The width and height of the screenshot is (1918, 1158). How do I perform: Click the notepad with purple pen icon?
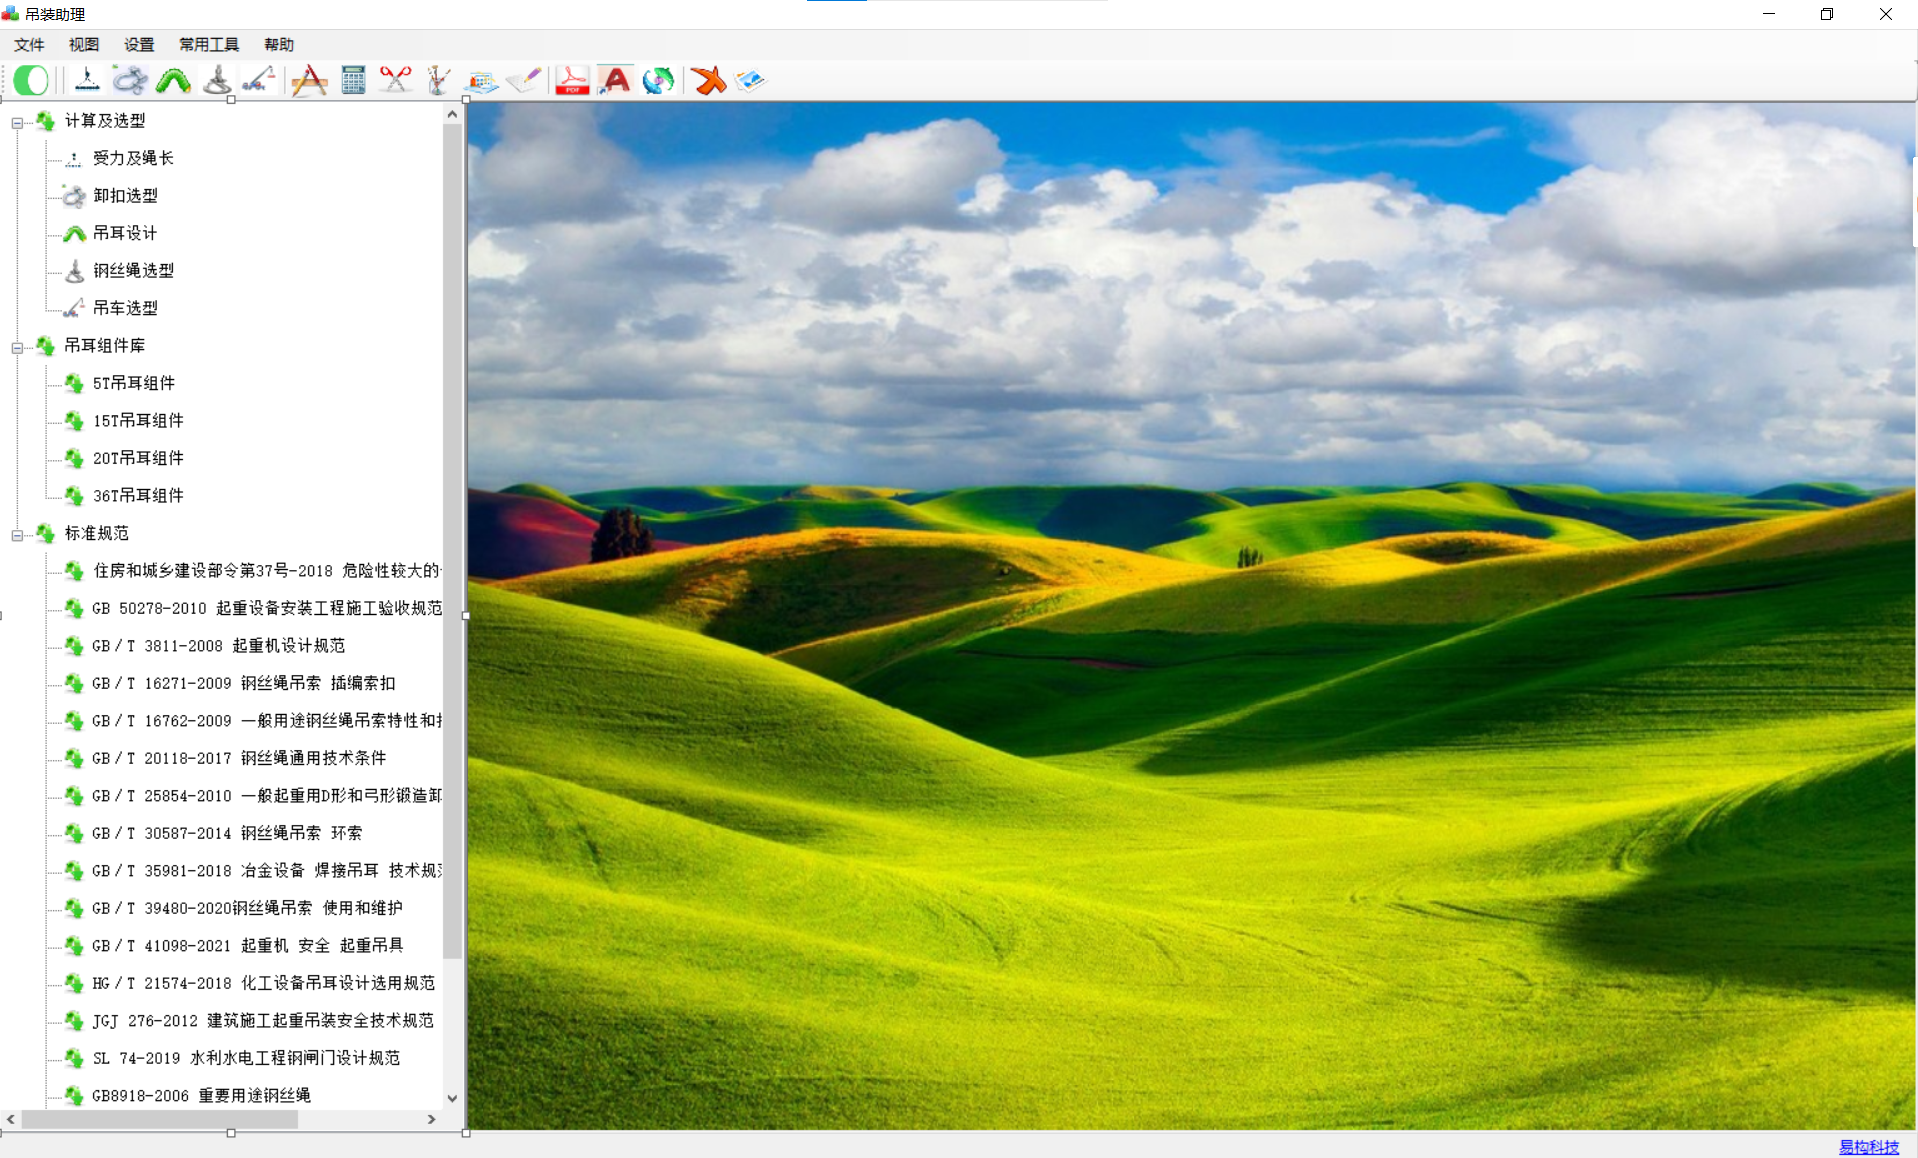524,80
